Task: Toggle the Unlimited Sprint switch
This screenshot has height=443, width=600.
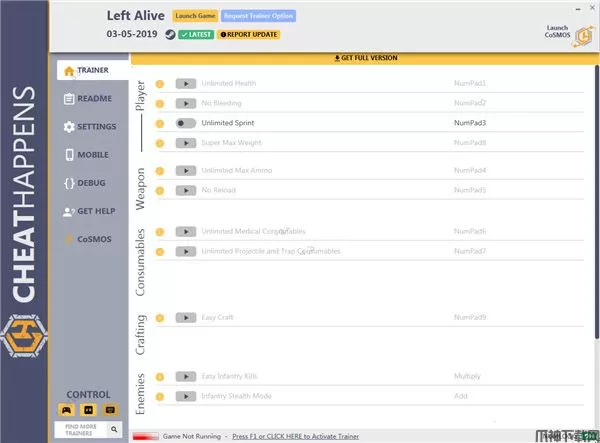Action: (x=186, y=123)
